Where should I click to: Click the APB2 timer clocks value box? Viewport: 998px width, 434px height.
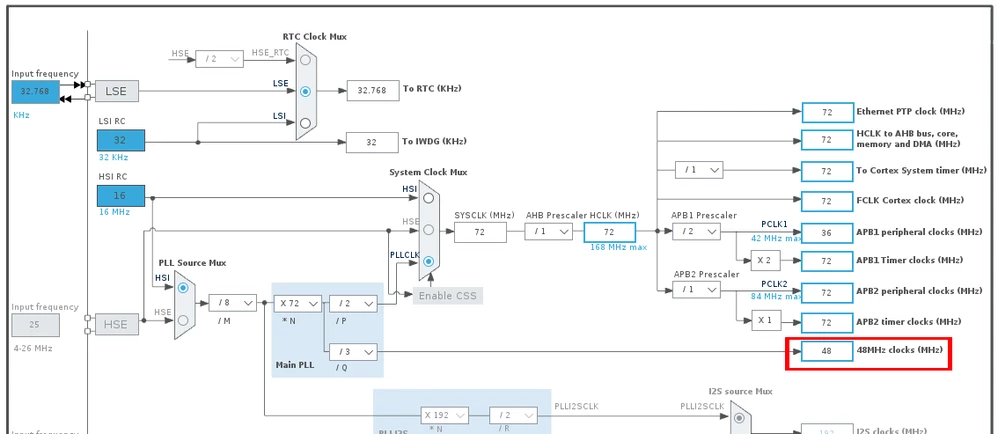[x=827, y=323]
